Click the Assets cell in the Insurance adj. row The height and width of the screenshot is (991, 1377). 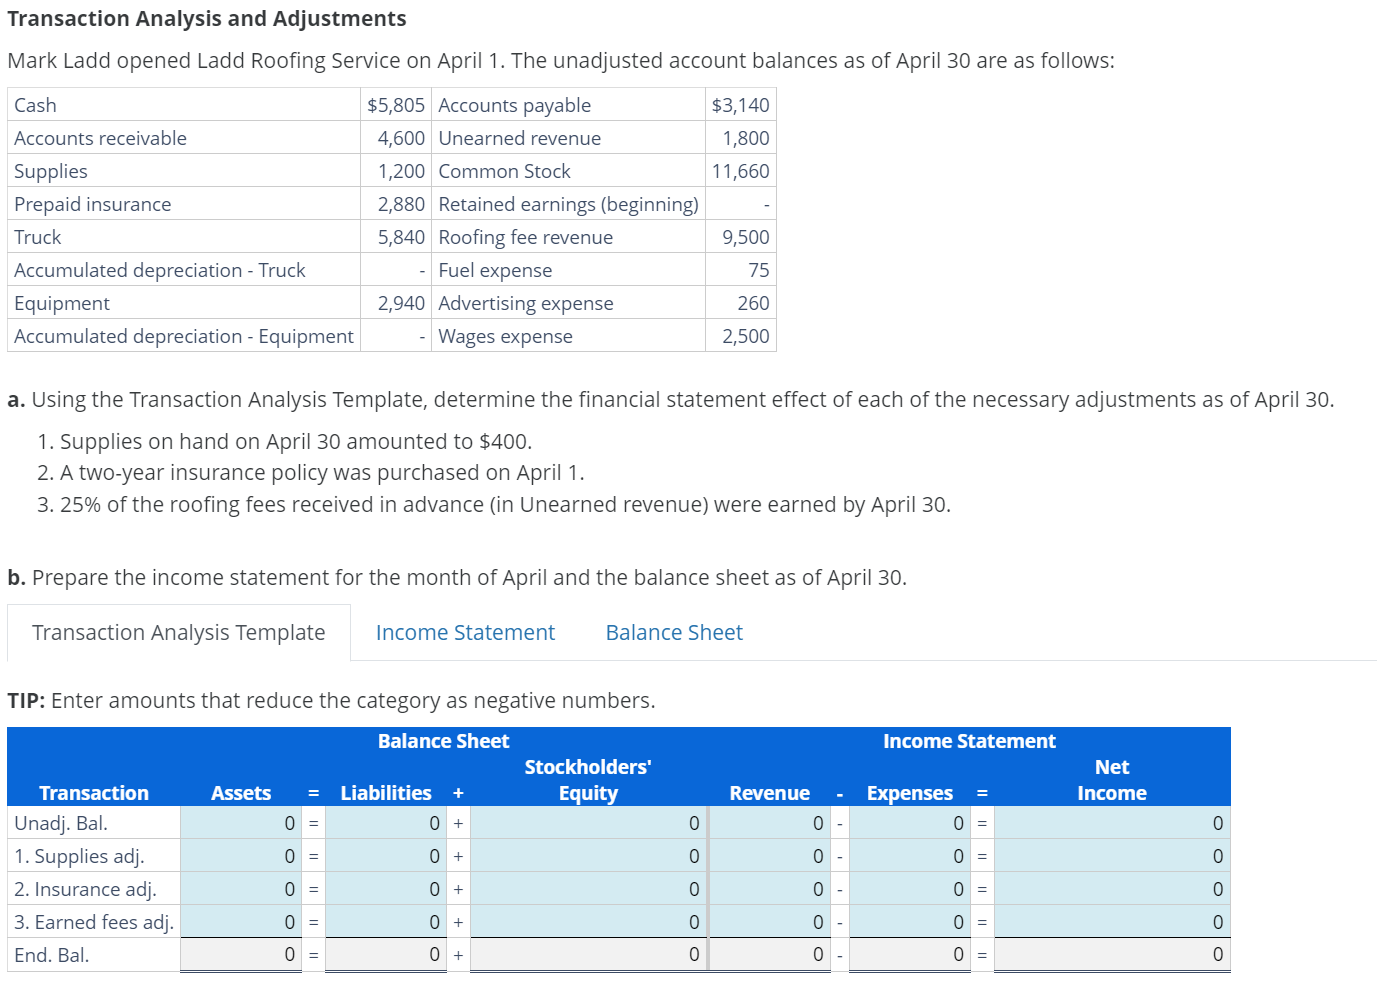(240, 888)
